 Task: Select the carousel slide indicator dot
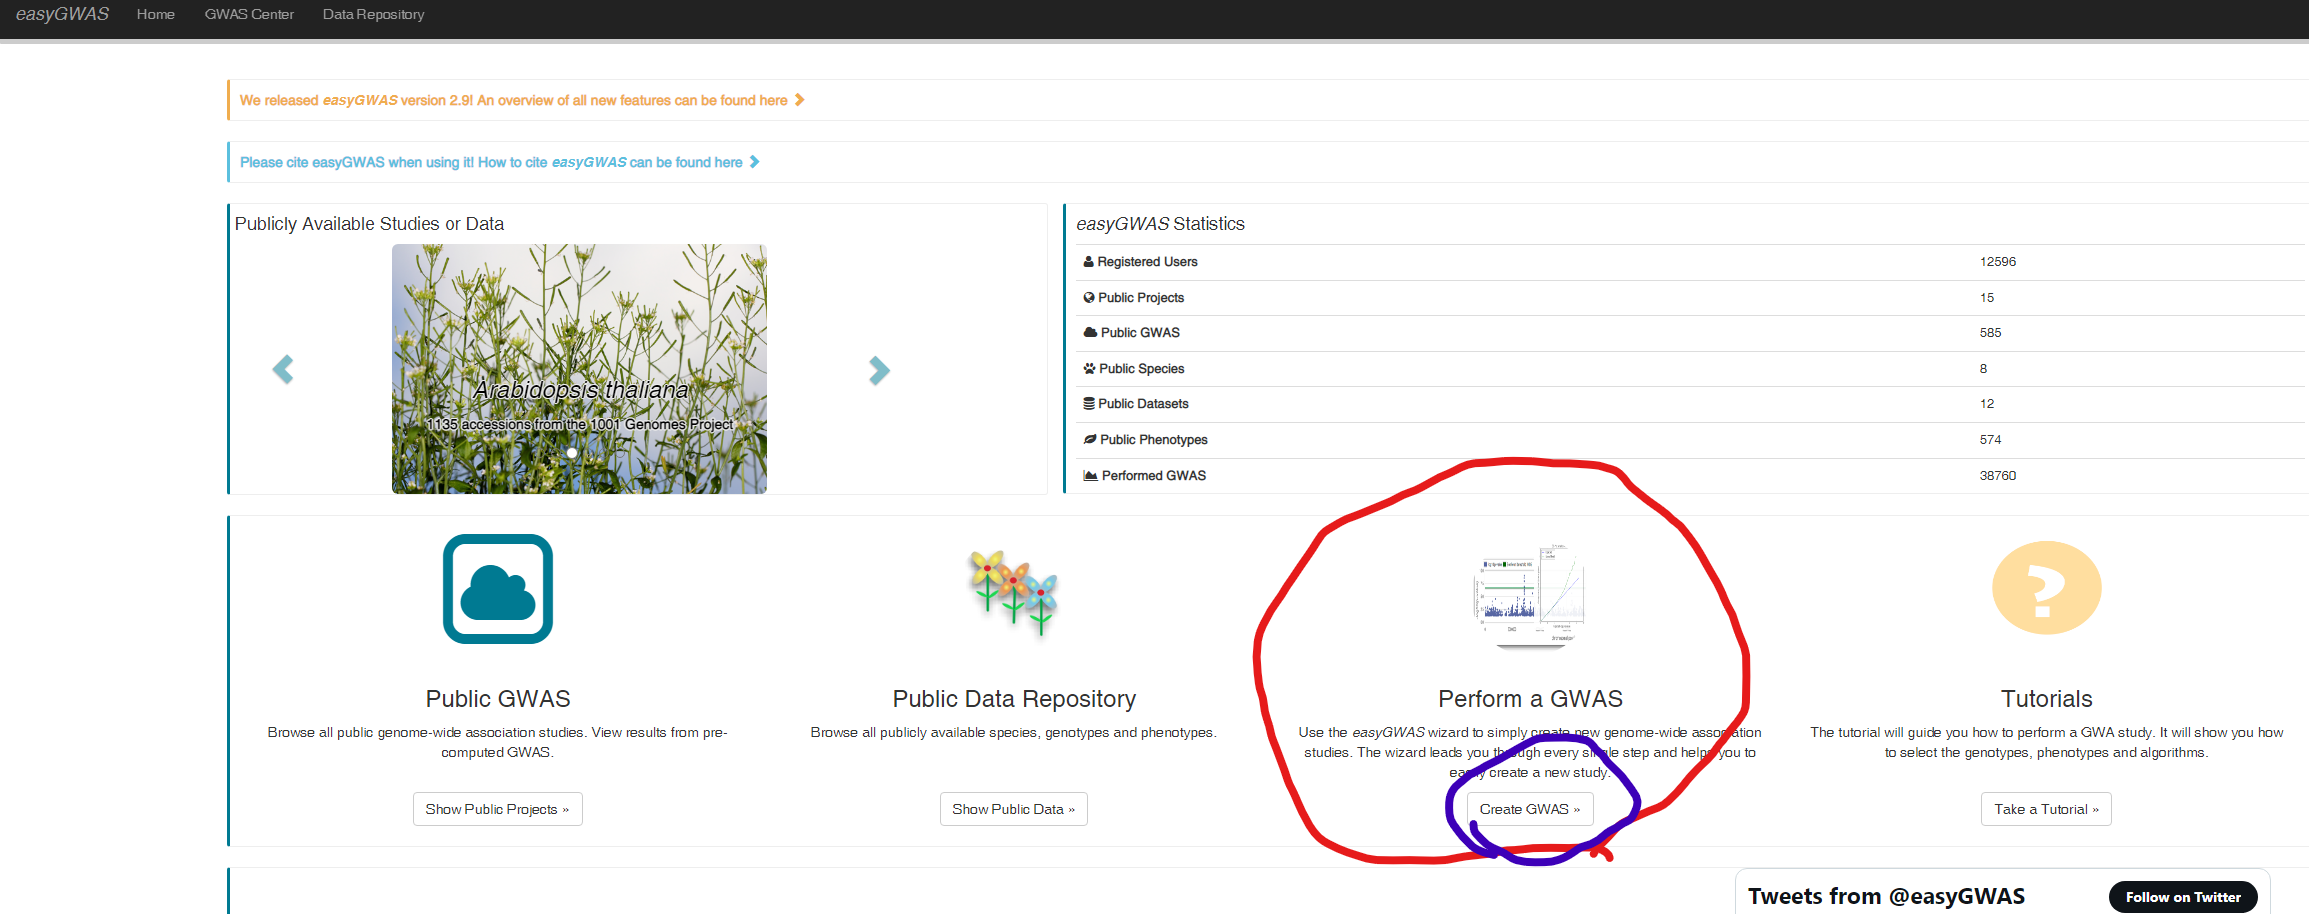click(572, 453)
